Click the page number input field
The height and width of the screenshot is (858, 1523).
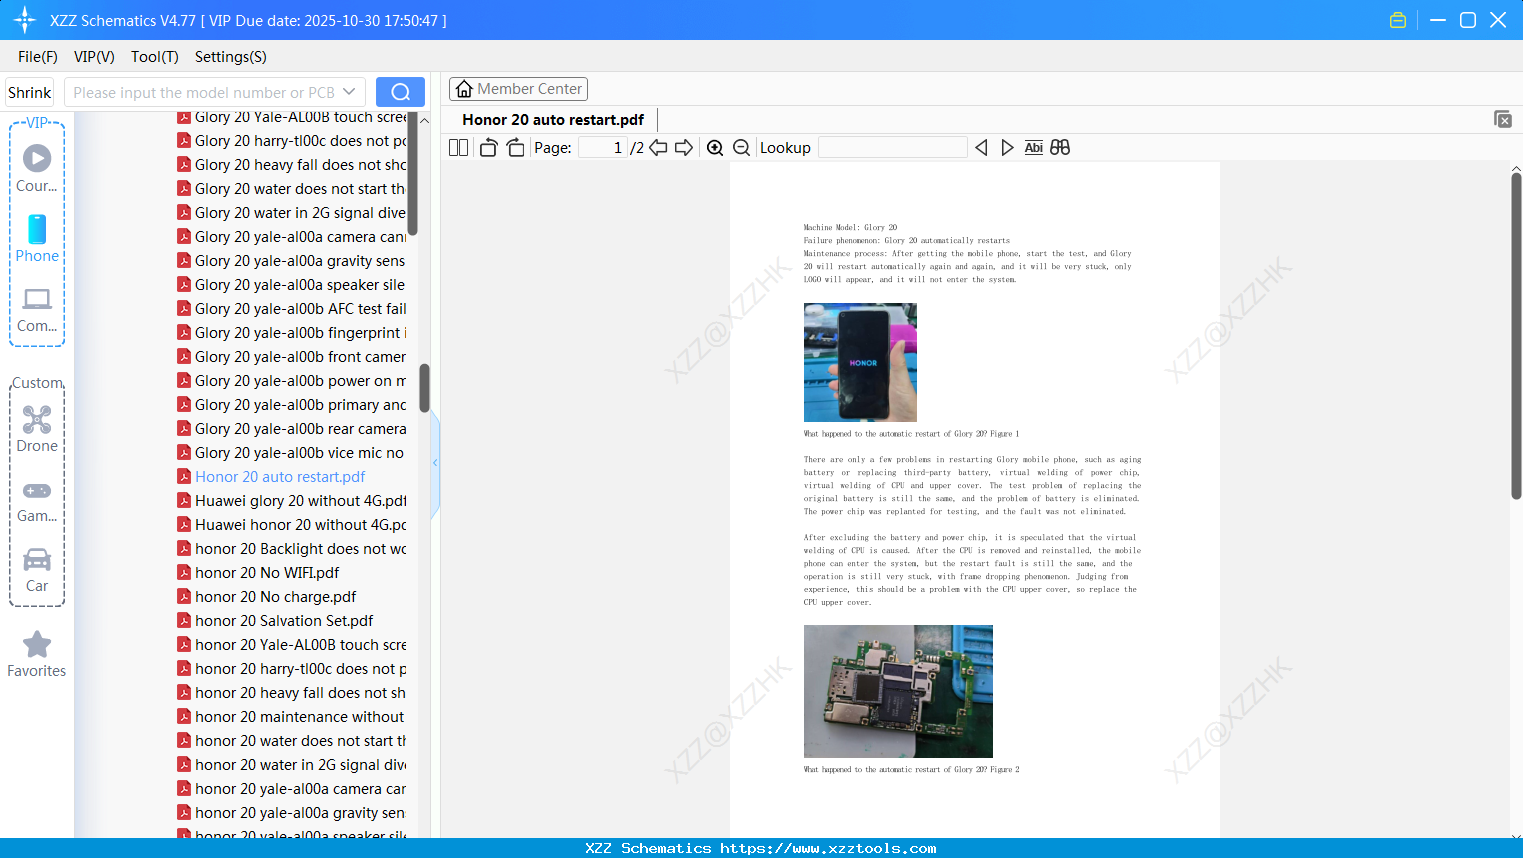(x=603, y=147)
